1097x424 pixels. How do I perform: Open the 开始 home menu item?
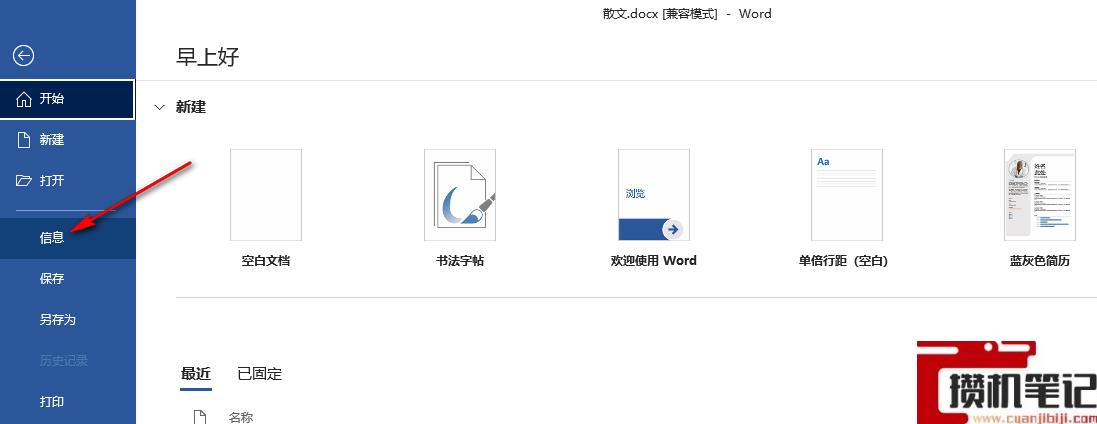(x=67, y=99)
